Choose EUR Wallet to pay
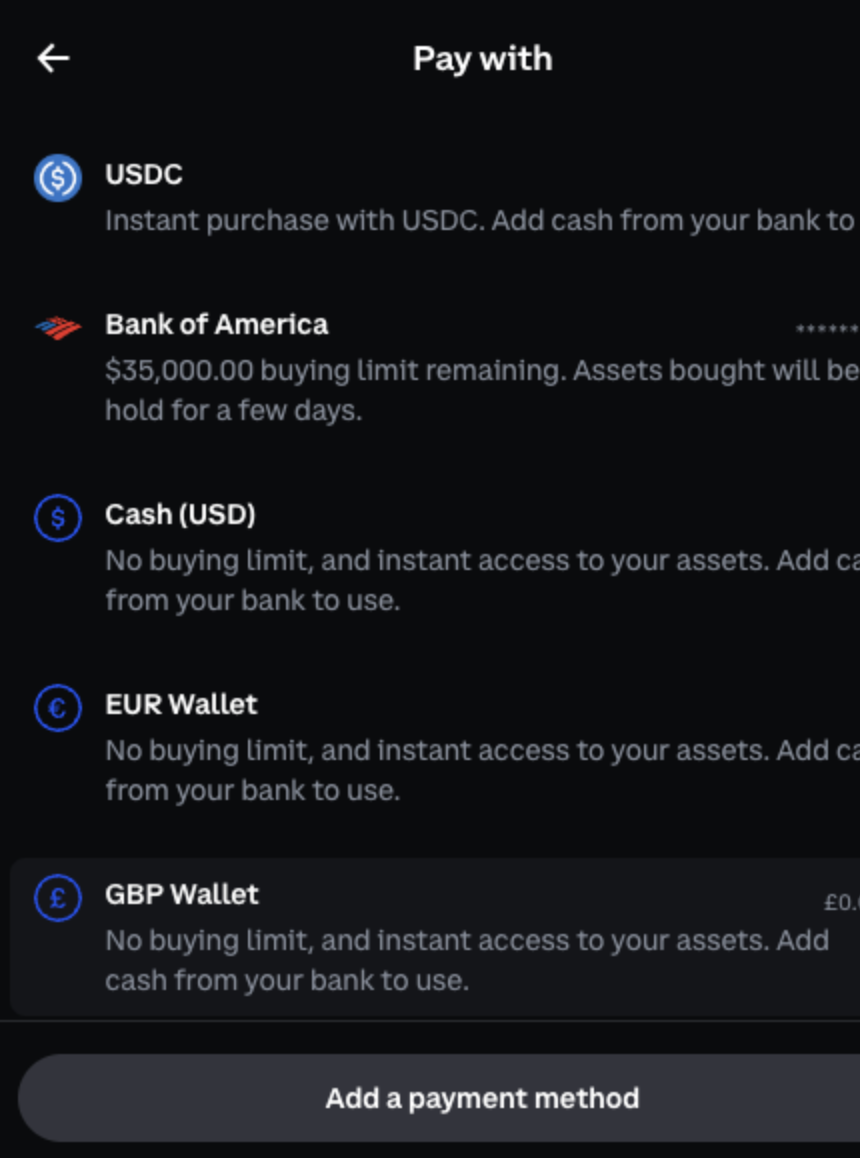 coord(435,747)
